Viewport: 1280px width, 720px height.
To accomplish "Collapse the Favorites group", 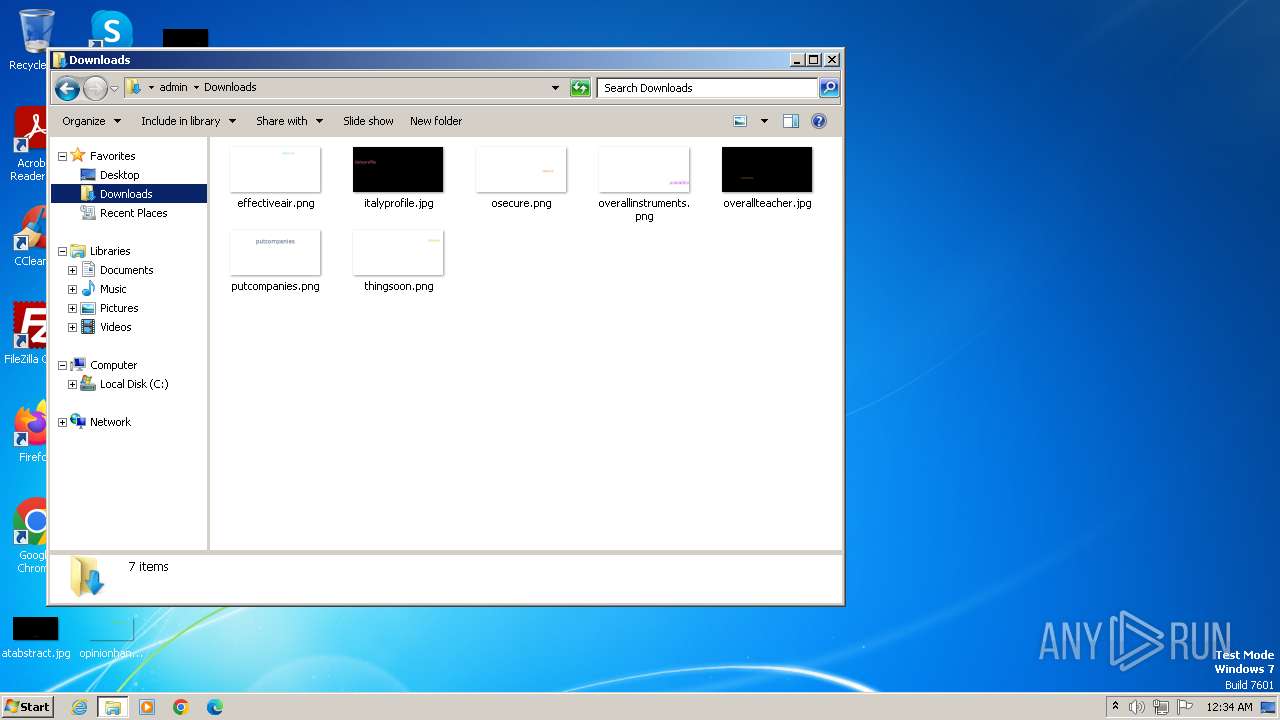I will click(x=62, y=156).
